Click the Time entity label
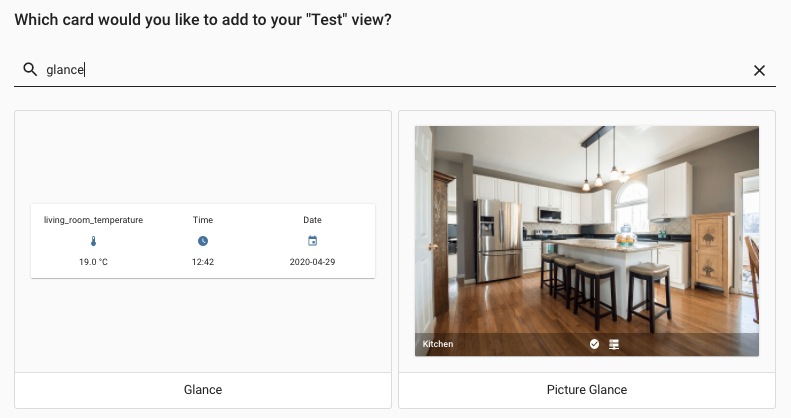791x418 pixels. click(x=203, y=220)
